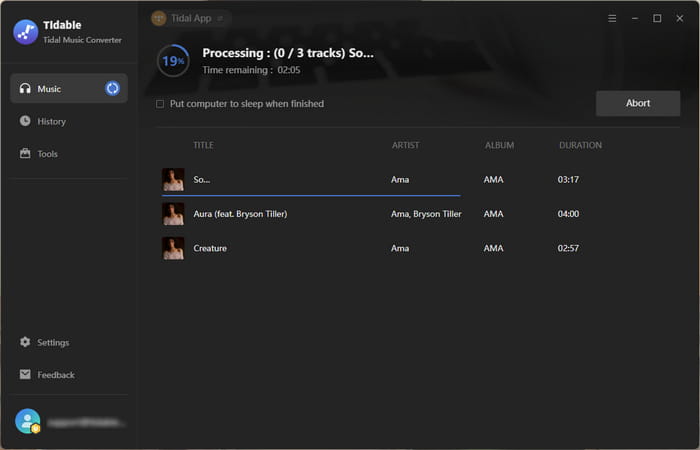The width and height of the screenshot is (700, 450).
Task: Click the user account avatar
Action: click(x=28, y=421)
